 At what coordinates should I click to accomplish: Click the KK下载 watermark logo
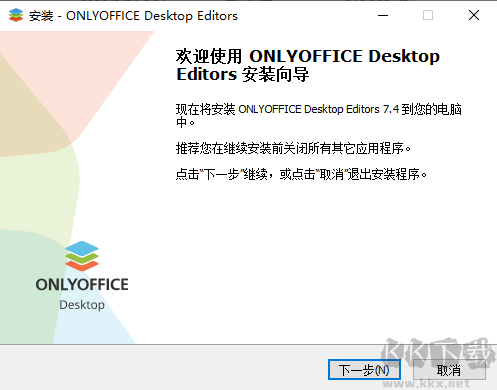pos(438,354)
